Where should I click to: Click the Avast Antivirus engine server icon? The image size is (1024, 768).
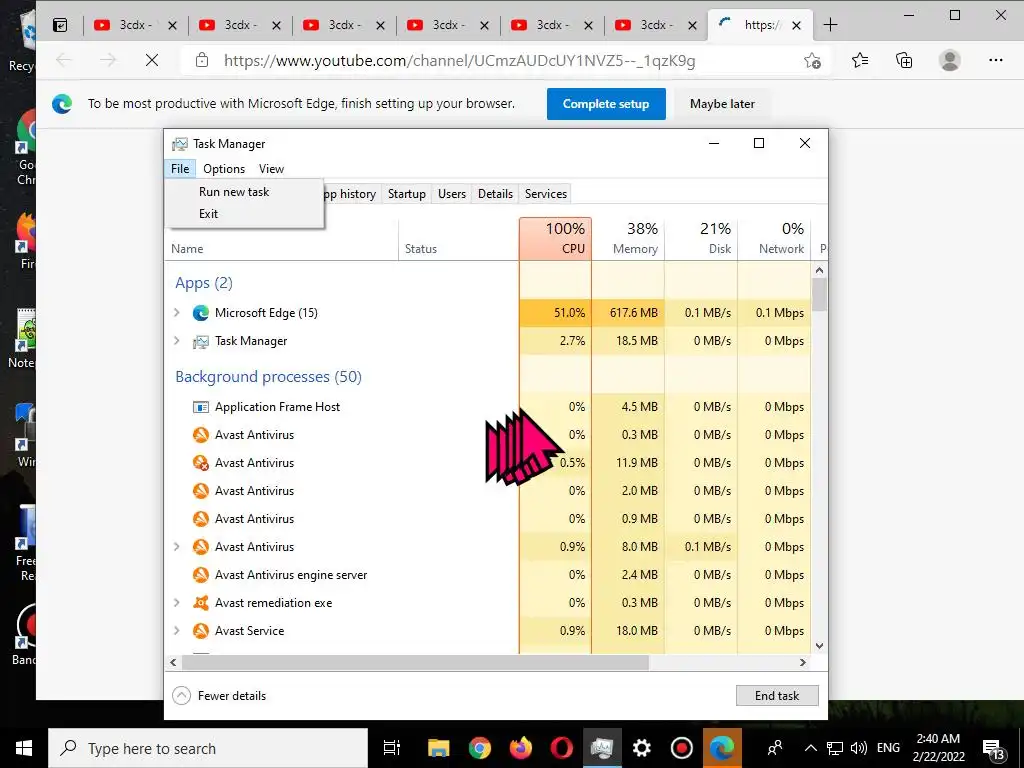click(x=200, y=575)
